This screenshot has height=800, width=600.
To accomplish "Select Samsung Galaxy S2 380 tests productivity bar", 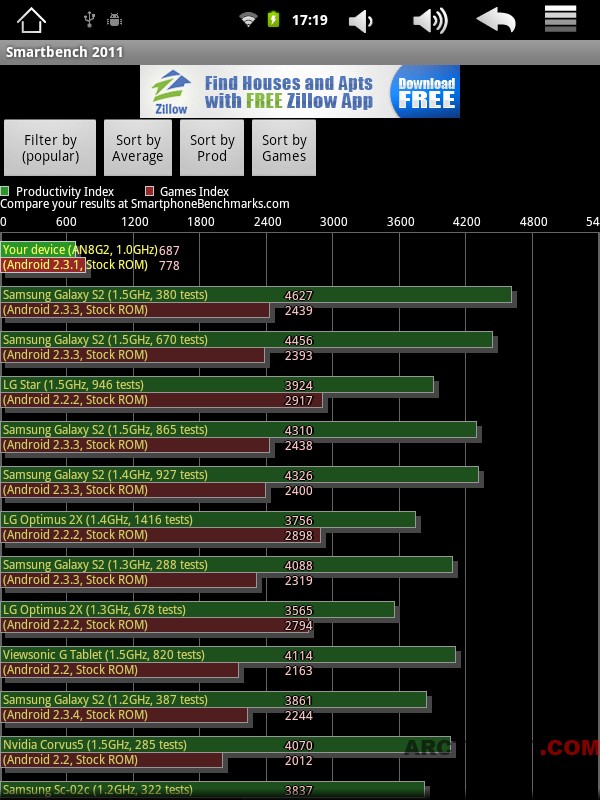I will [256, 295].
